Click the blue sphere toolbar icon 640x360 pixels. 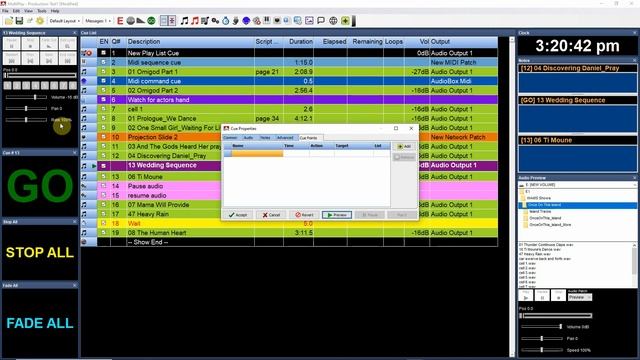tap(246, 20)
